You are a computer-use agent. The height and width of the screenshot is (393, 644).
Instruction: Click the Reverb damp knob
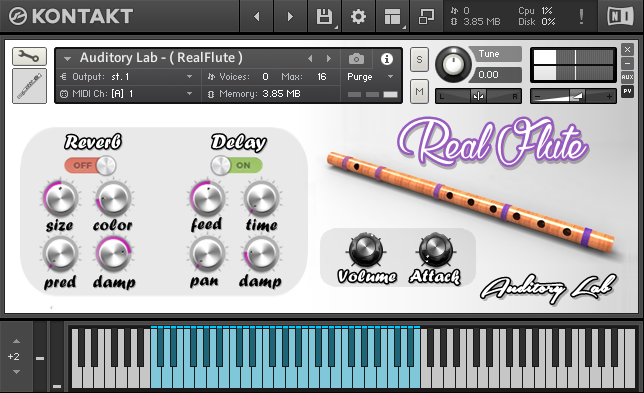113,254
